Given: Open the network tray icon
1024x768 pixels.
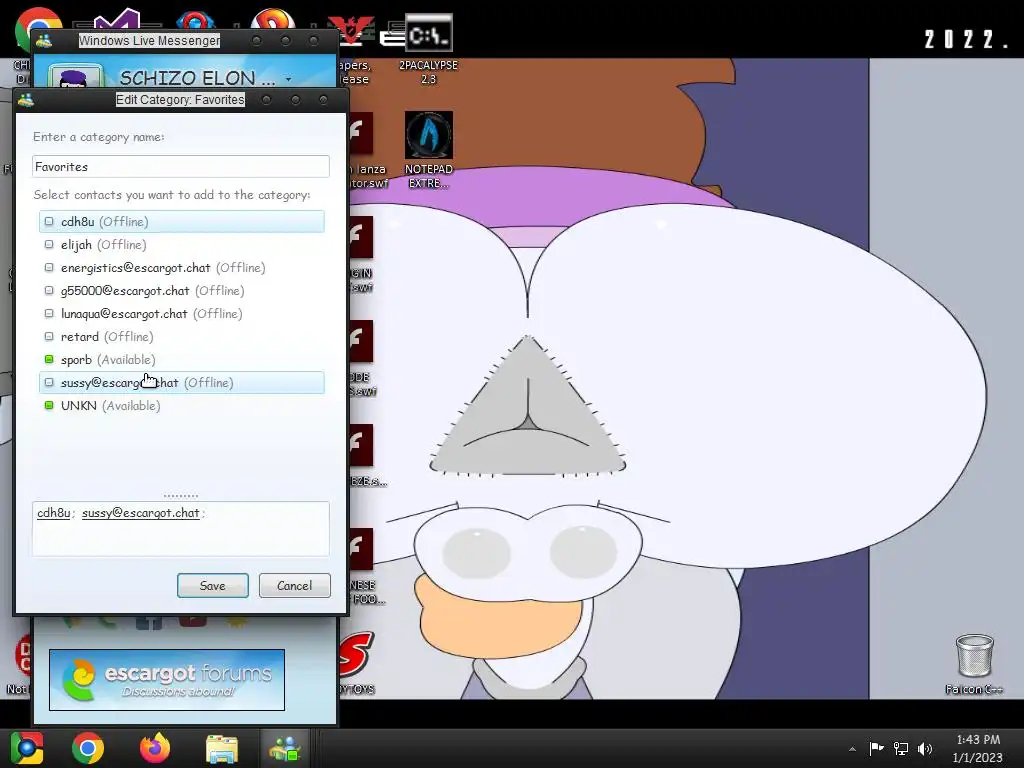Looking at the screenshot, I should click(901, 748).
